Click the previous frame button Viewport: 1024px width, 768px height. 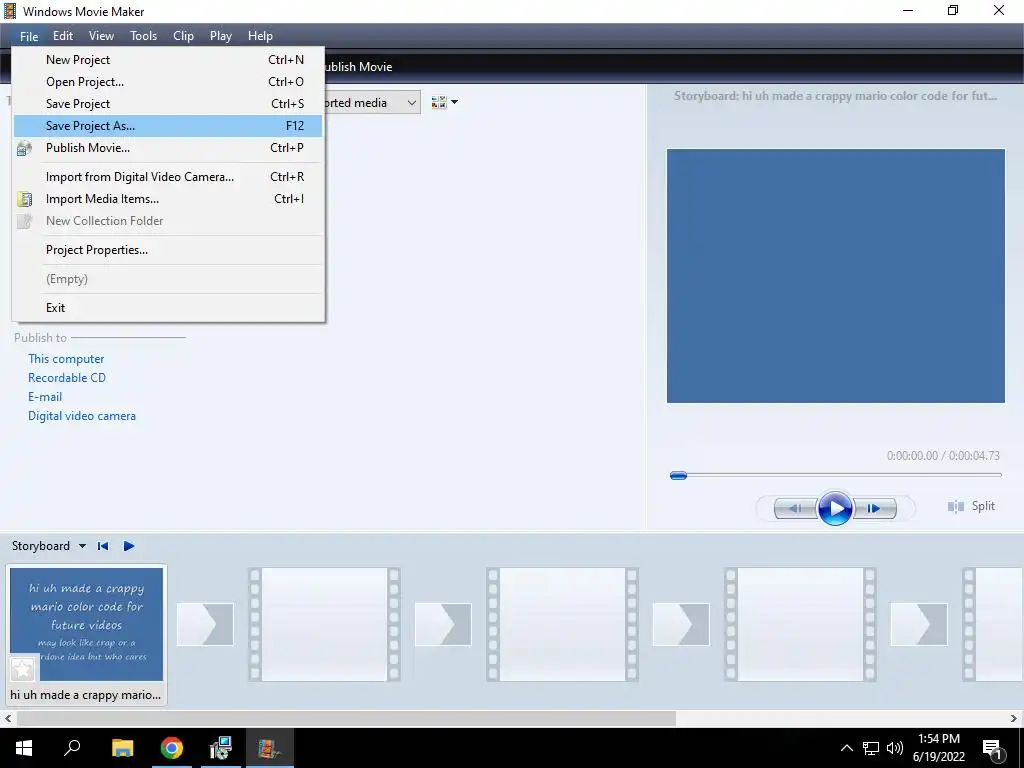coord(795,508)
